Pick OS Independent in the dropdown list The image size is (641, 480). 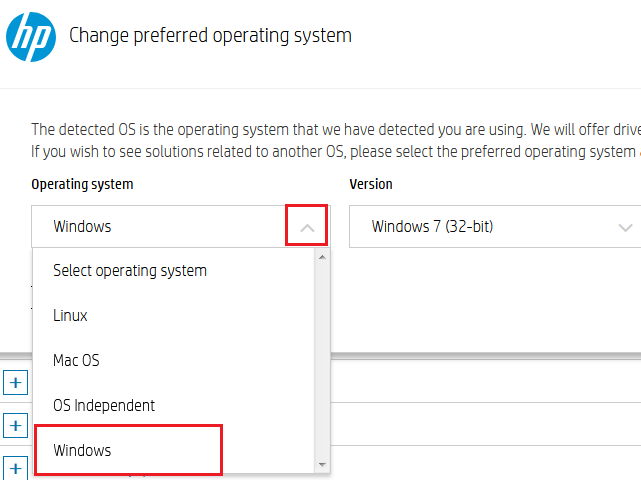[x=174, y=406]
